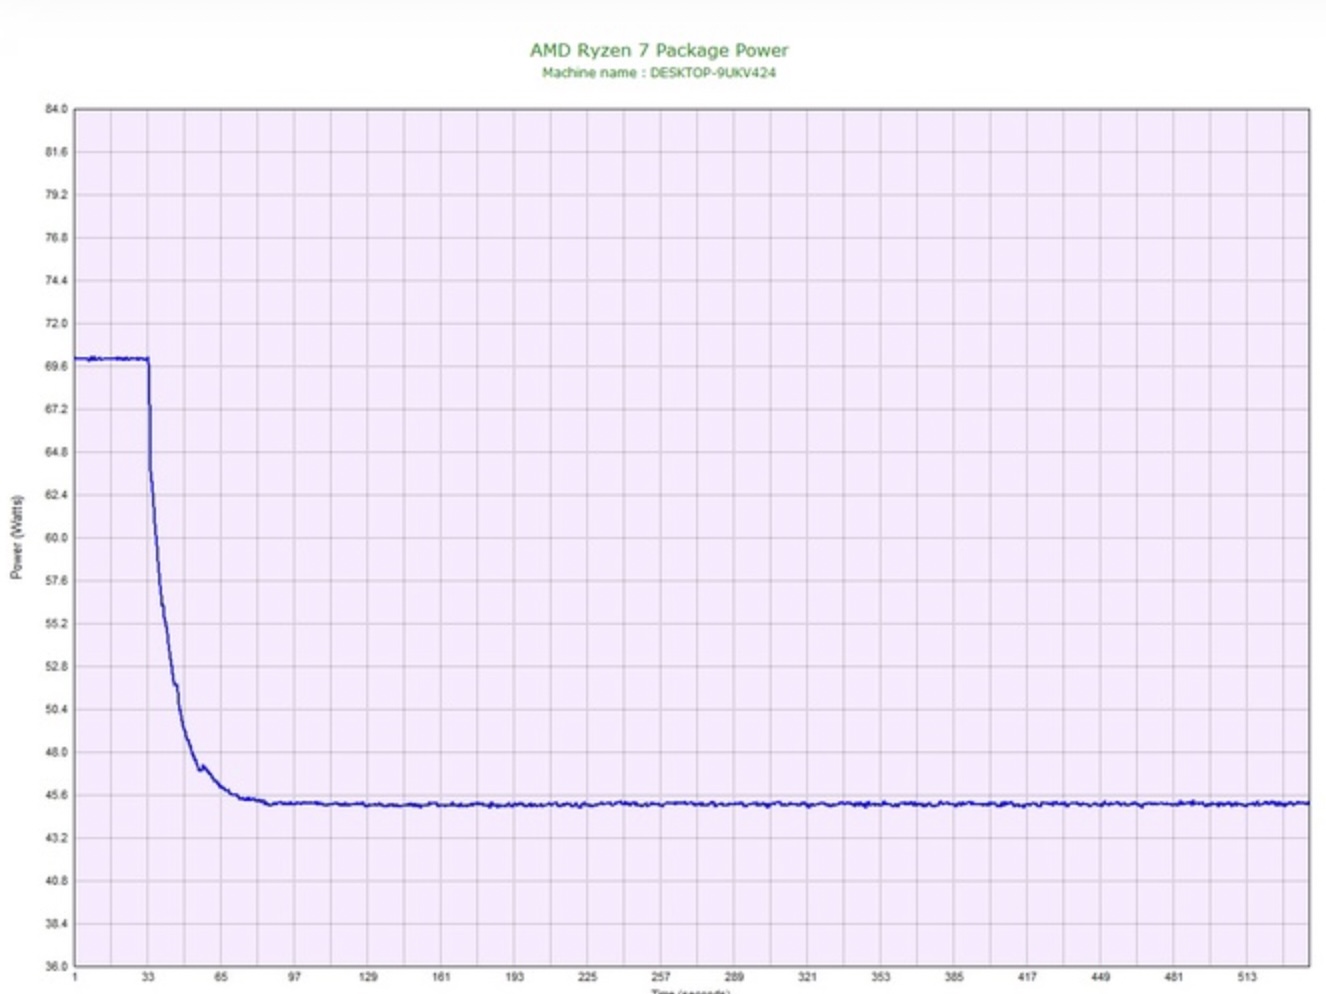
Task: Click the '74.4' power axis value
Action: (56, 281)
